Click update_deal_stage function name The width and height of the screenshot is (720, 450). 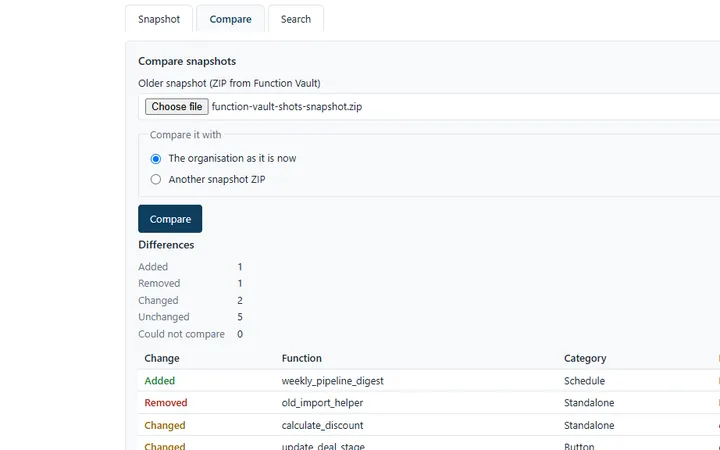point(323,446)
